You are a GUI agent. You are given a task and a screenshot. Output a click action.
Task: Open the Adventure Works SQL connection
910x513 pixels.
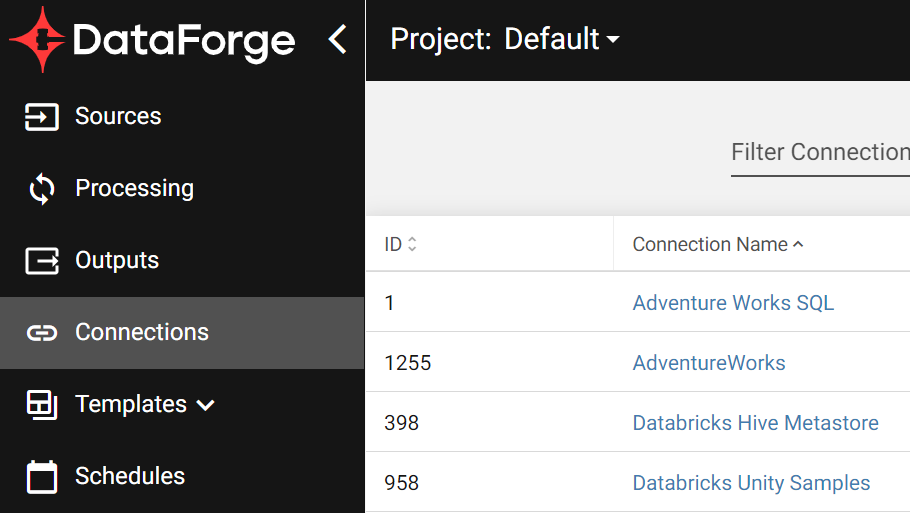[733, 303]
